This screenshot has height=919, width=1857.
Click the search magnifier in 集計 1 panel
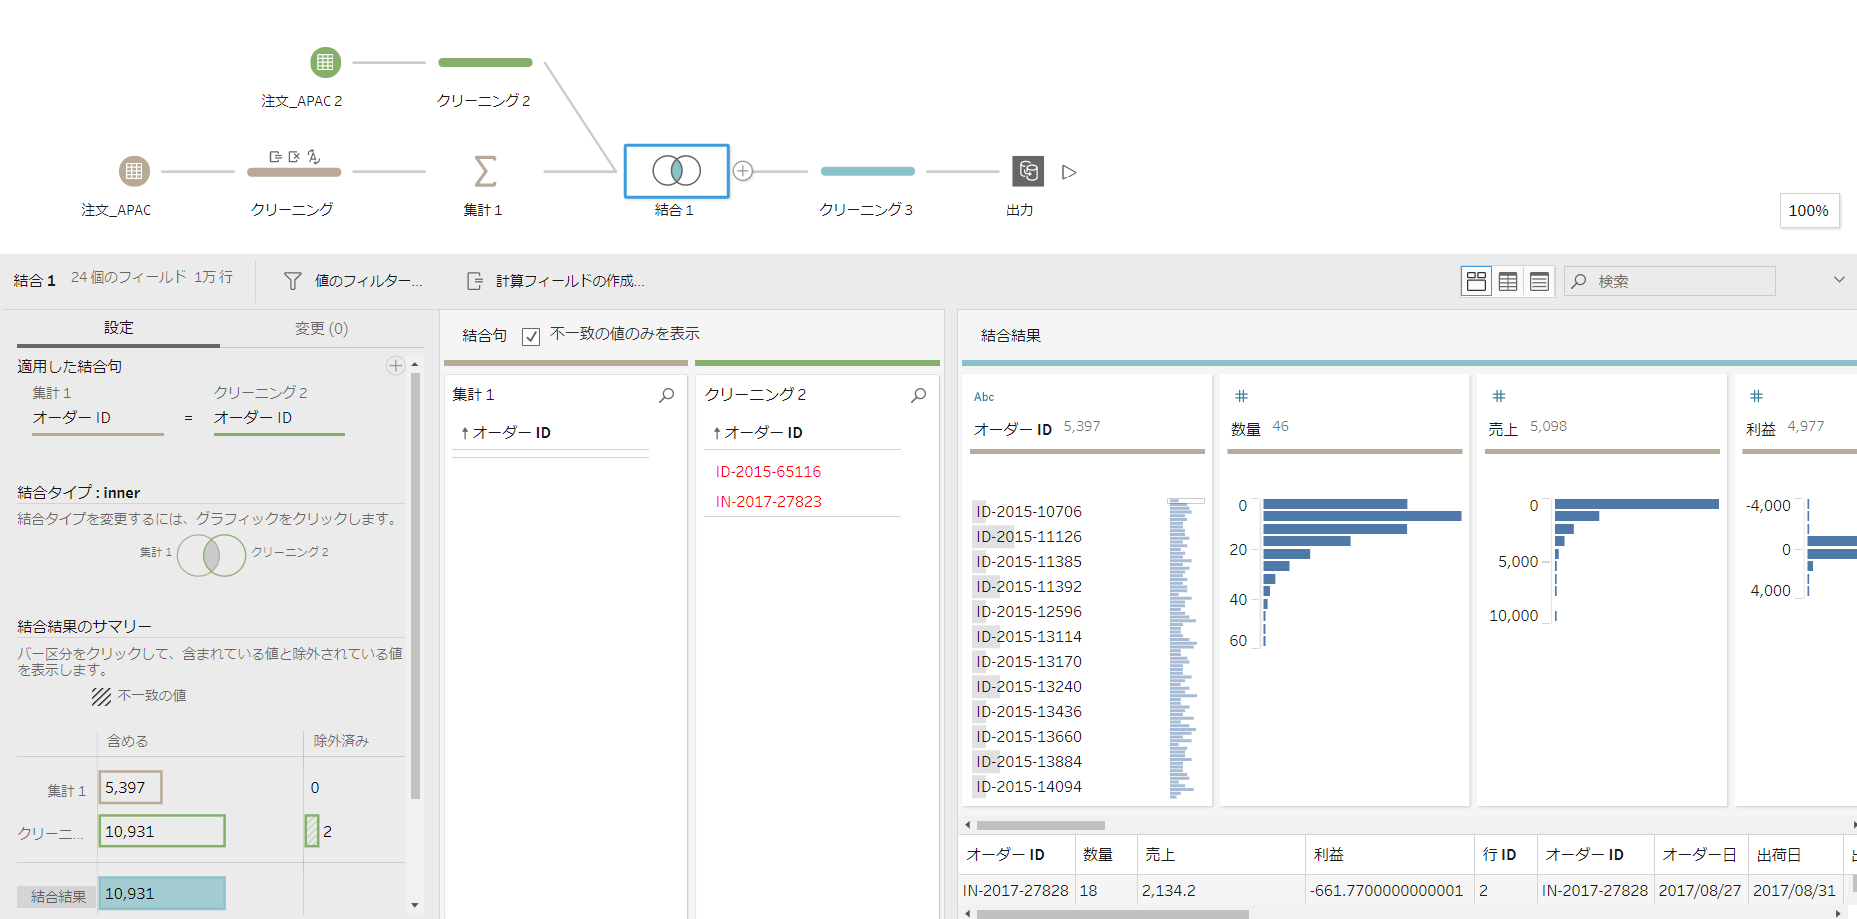(666, 396)
